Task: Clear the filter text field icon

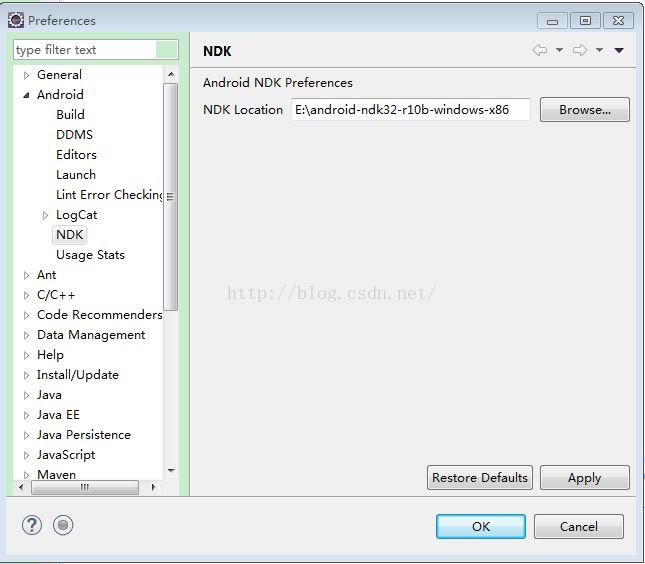Action: 167,50
